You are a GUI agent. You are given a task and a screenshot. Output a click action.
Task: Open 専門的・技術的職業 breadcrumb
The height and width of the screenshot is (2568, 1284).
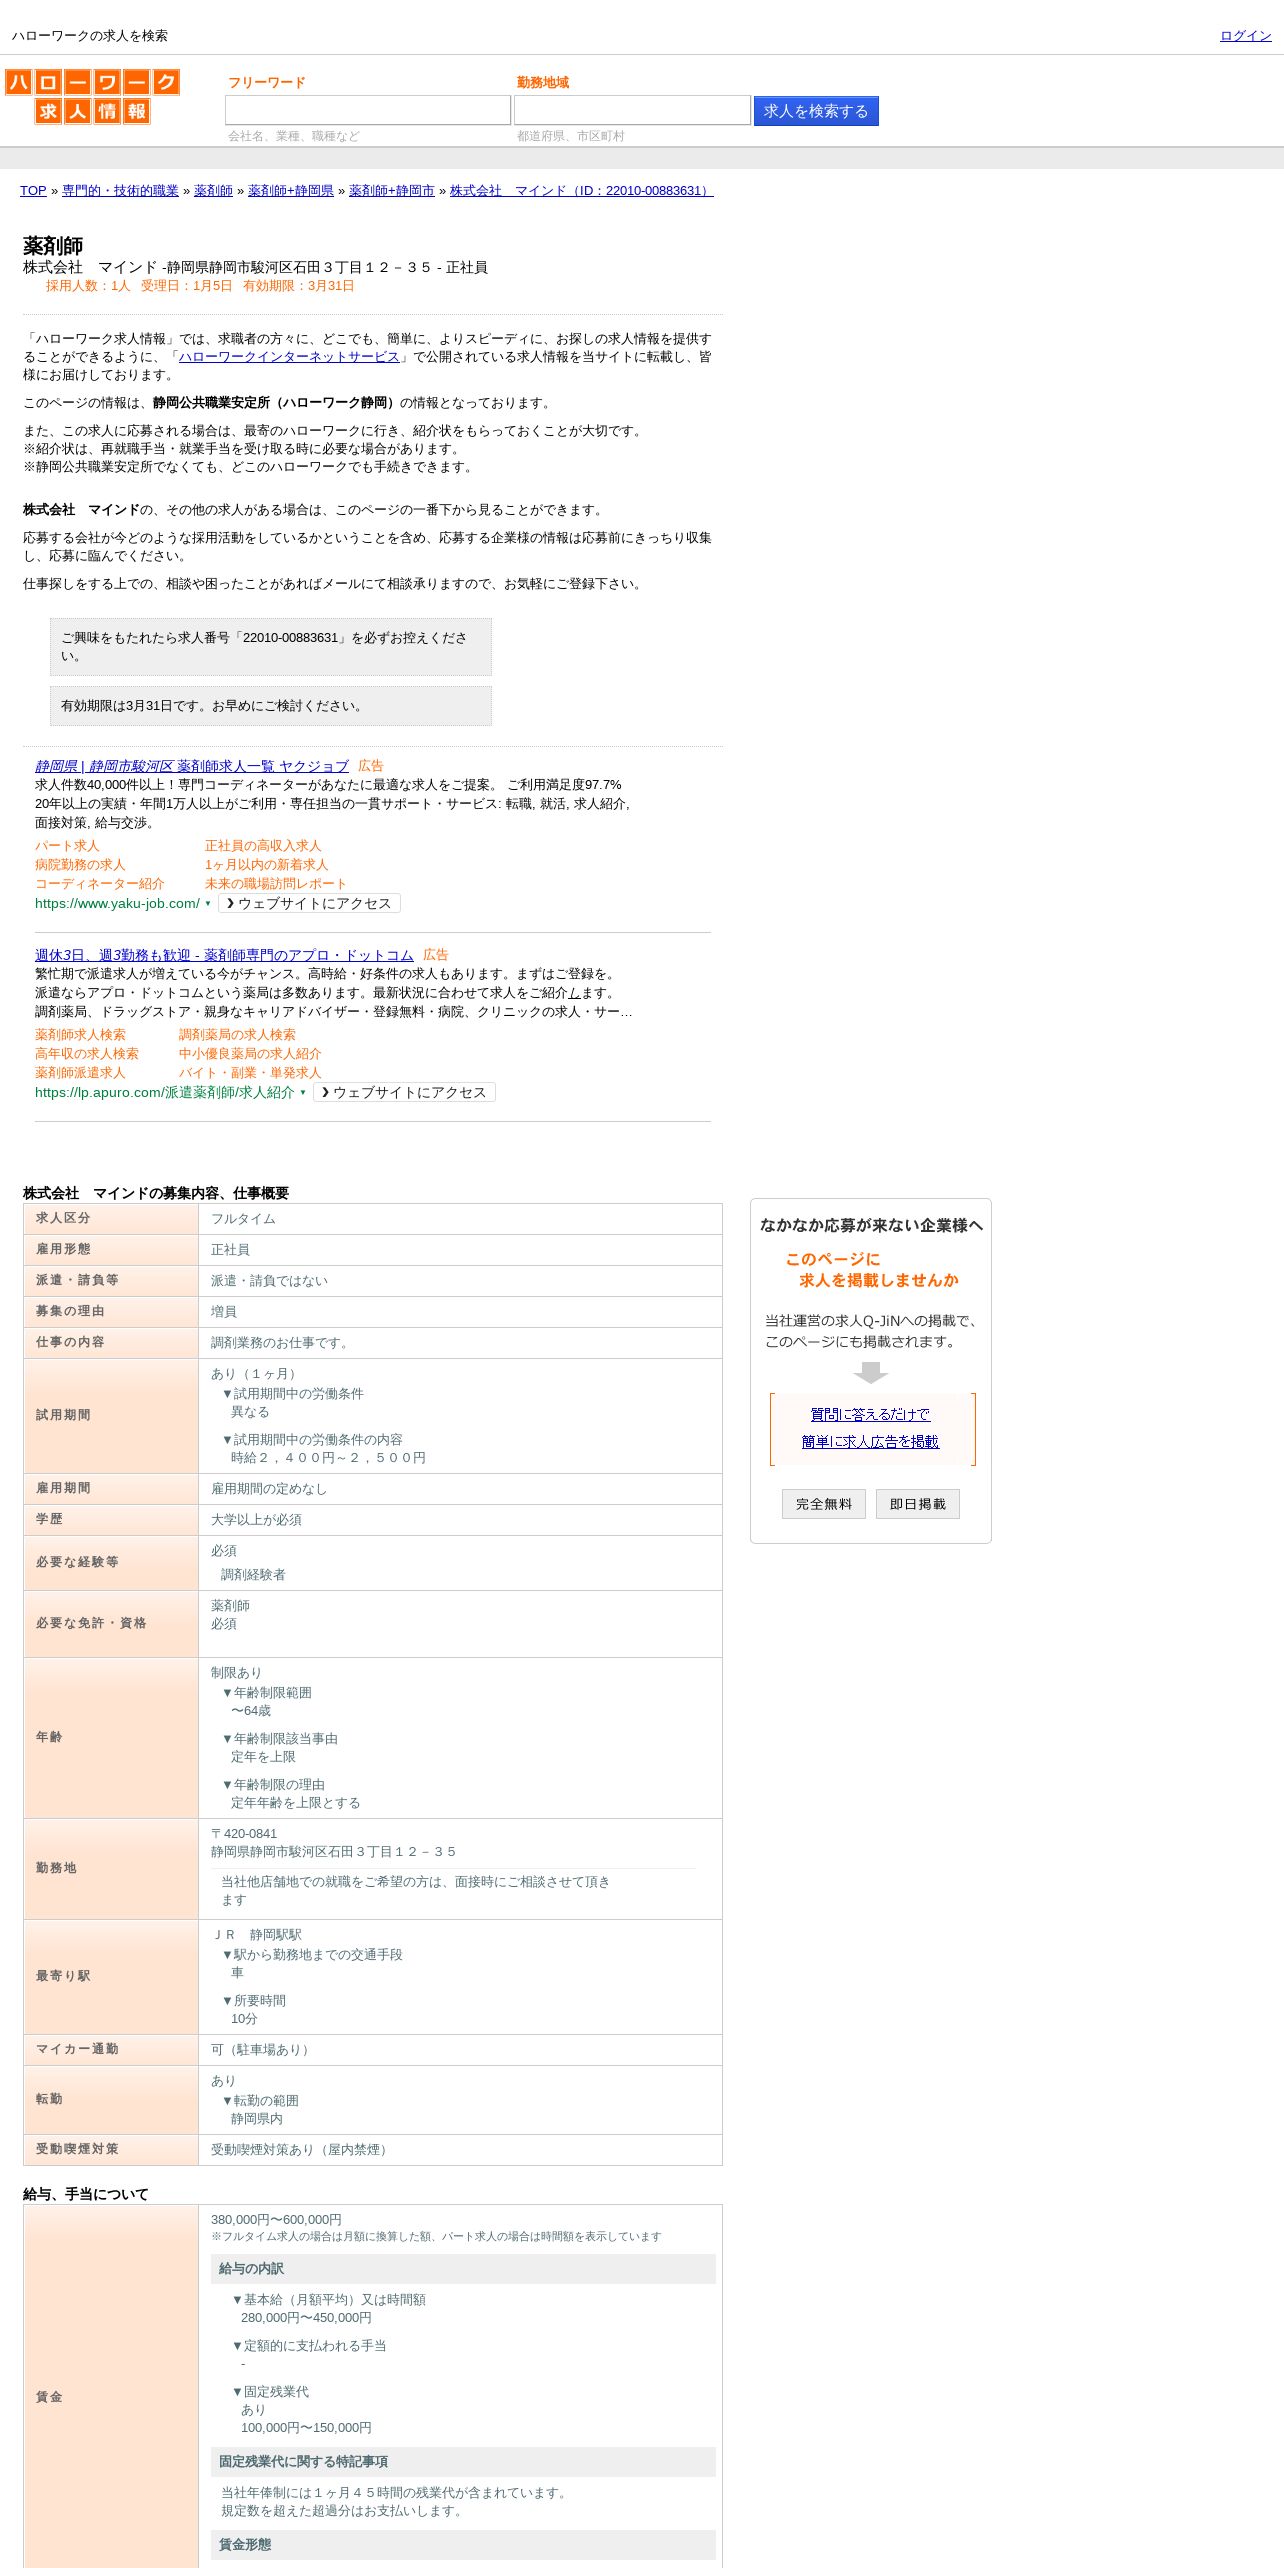[120, 191]
